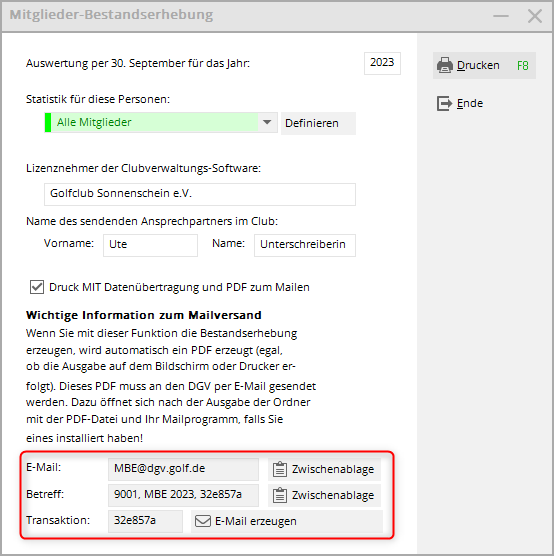Click the Betreff field with 9001, MBE 2023
The height and width of the screenshot is (556, 554).
pyautogui.click(x=183, y=495)
